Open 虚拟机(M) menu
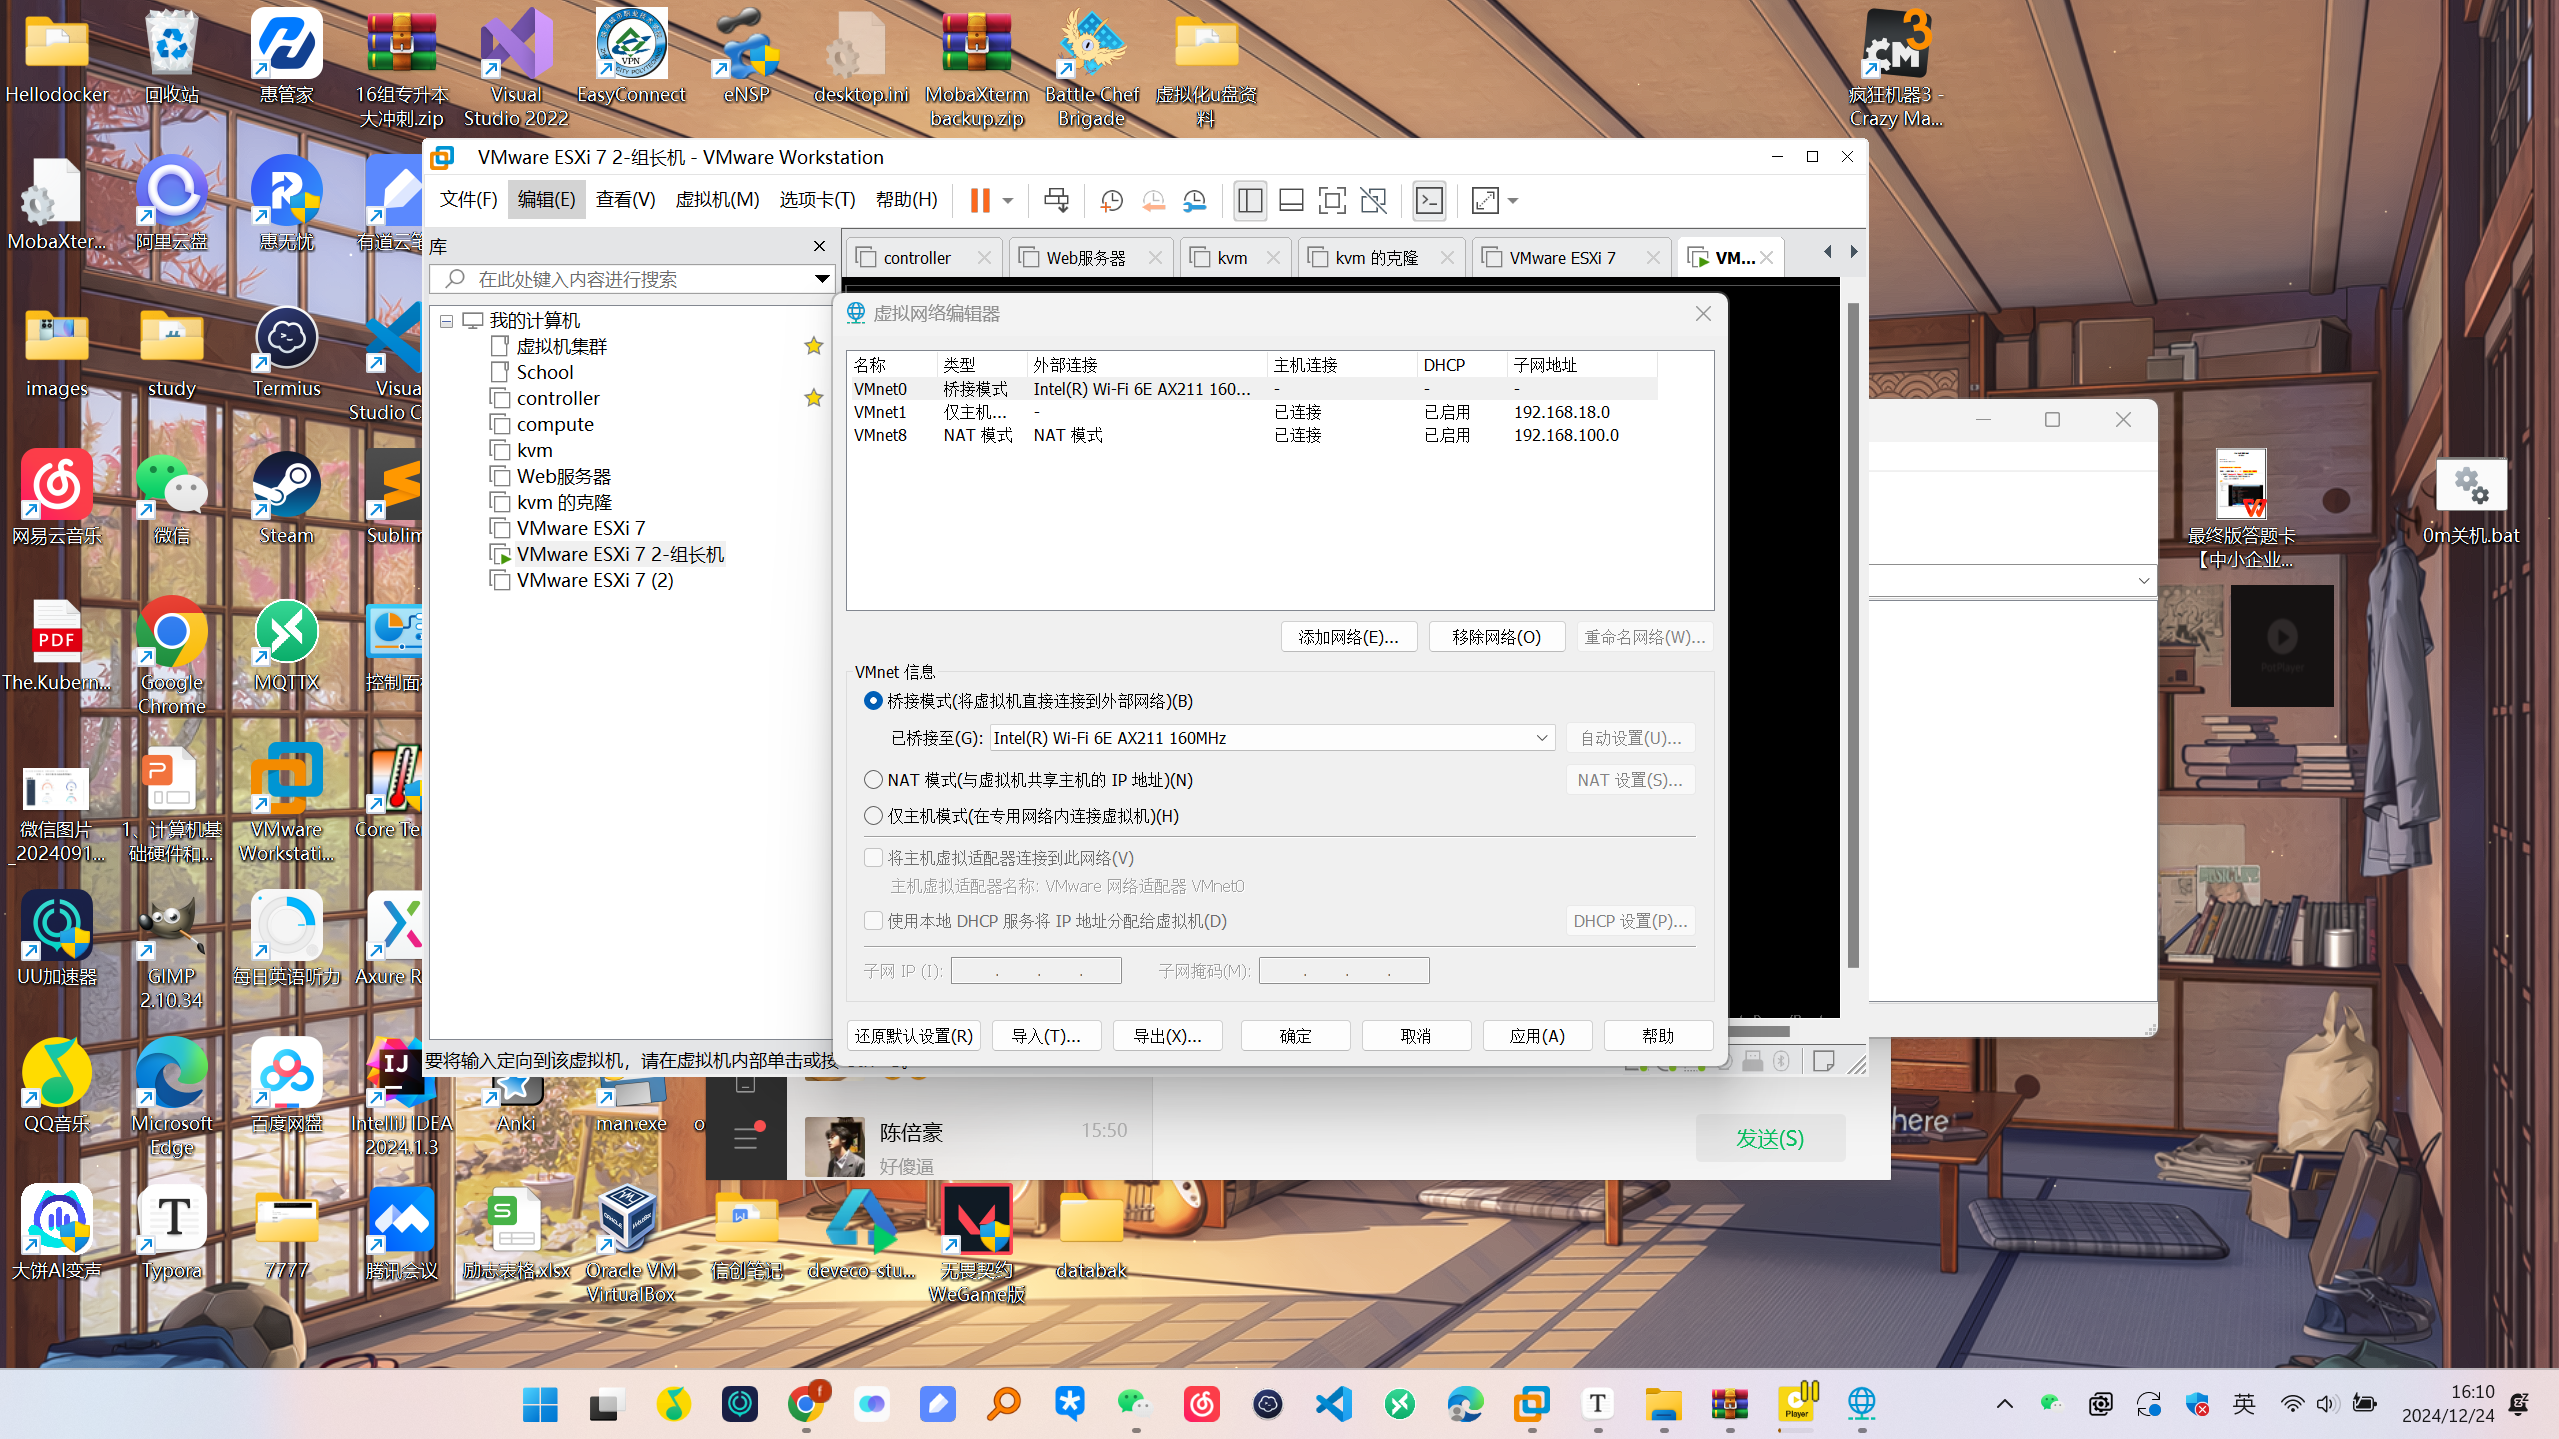The image size is (2559, 1439). (x=717, y=200)
